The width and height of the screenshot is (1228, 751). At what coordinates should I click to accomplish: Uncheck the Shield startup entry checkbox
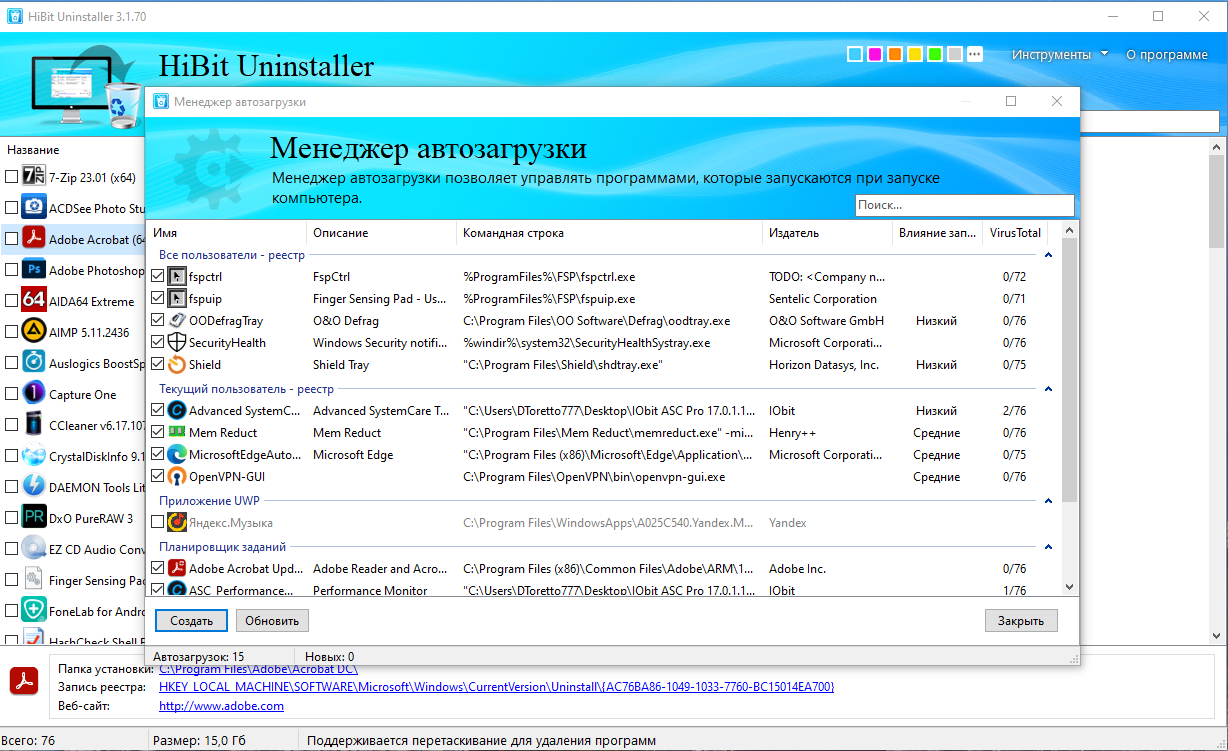coord(157,365)
